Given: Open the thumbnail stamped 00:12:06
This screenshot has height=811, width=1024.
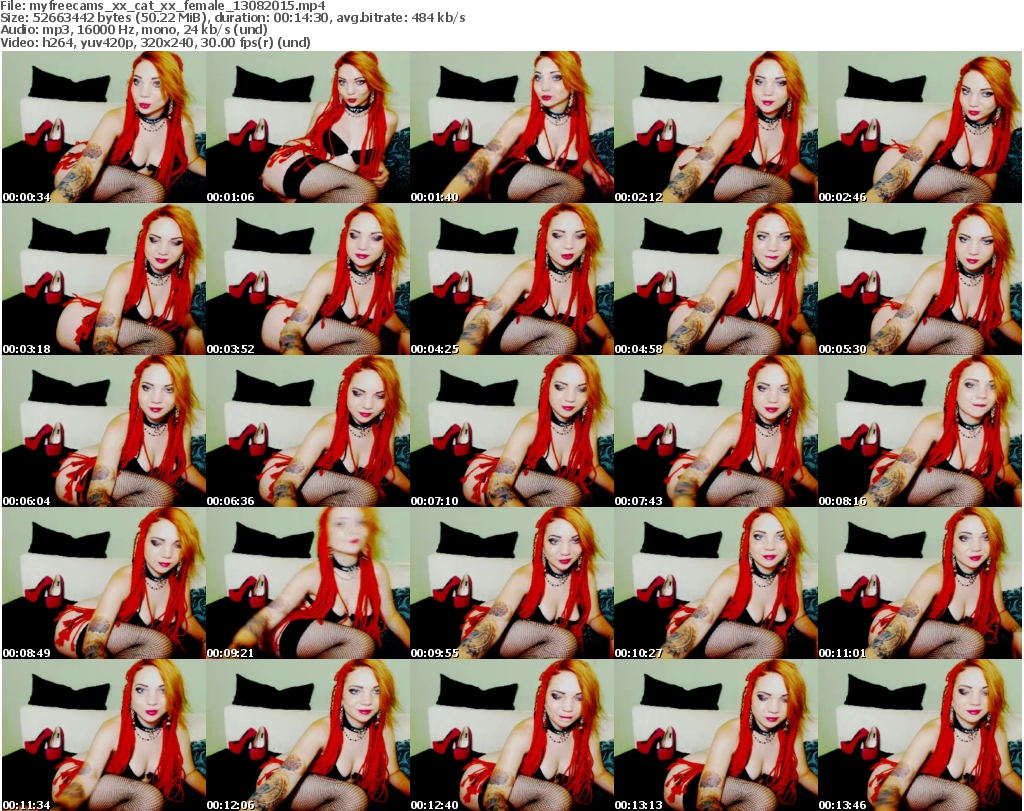Looking at the screenshot, I should tap(308, 735).
